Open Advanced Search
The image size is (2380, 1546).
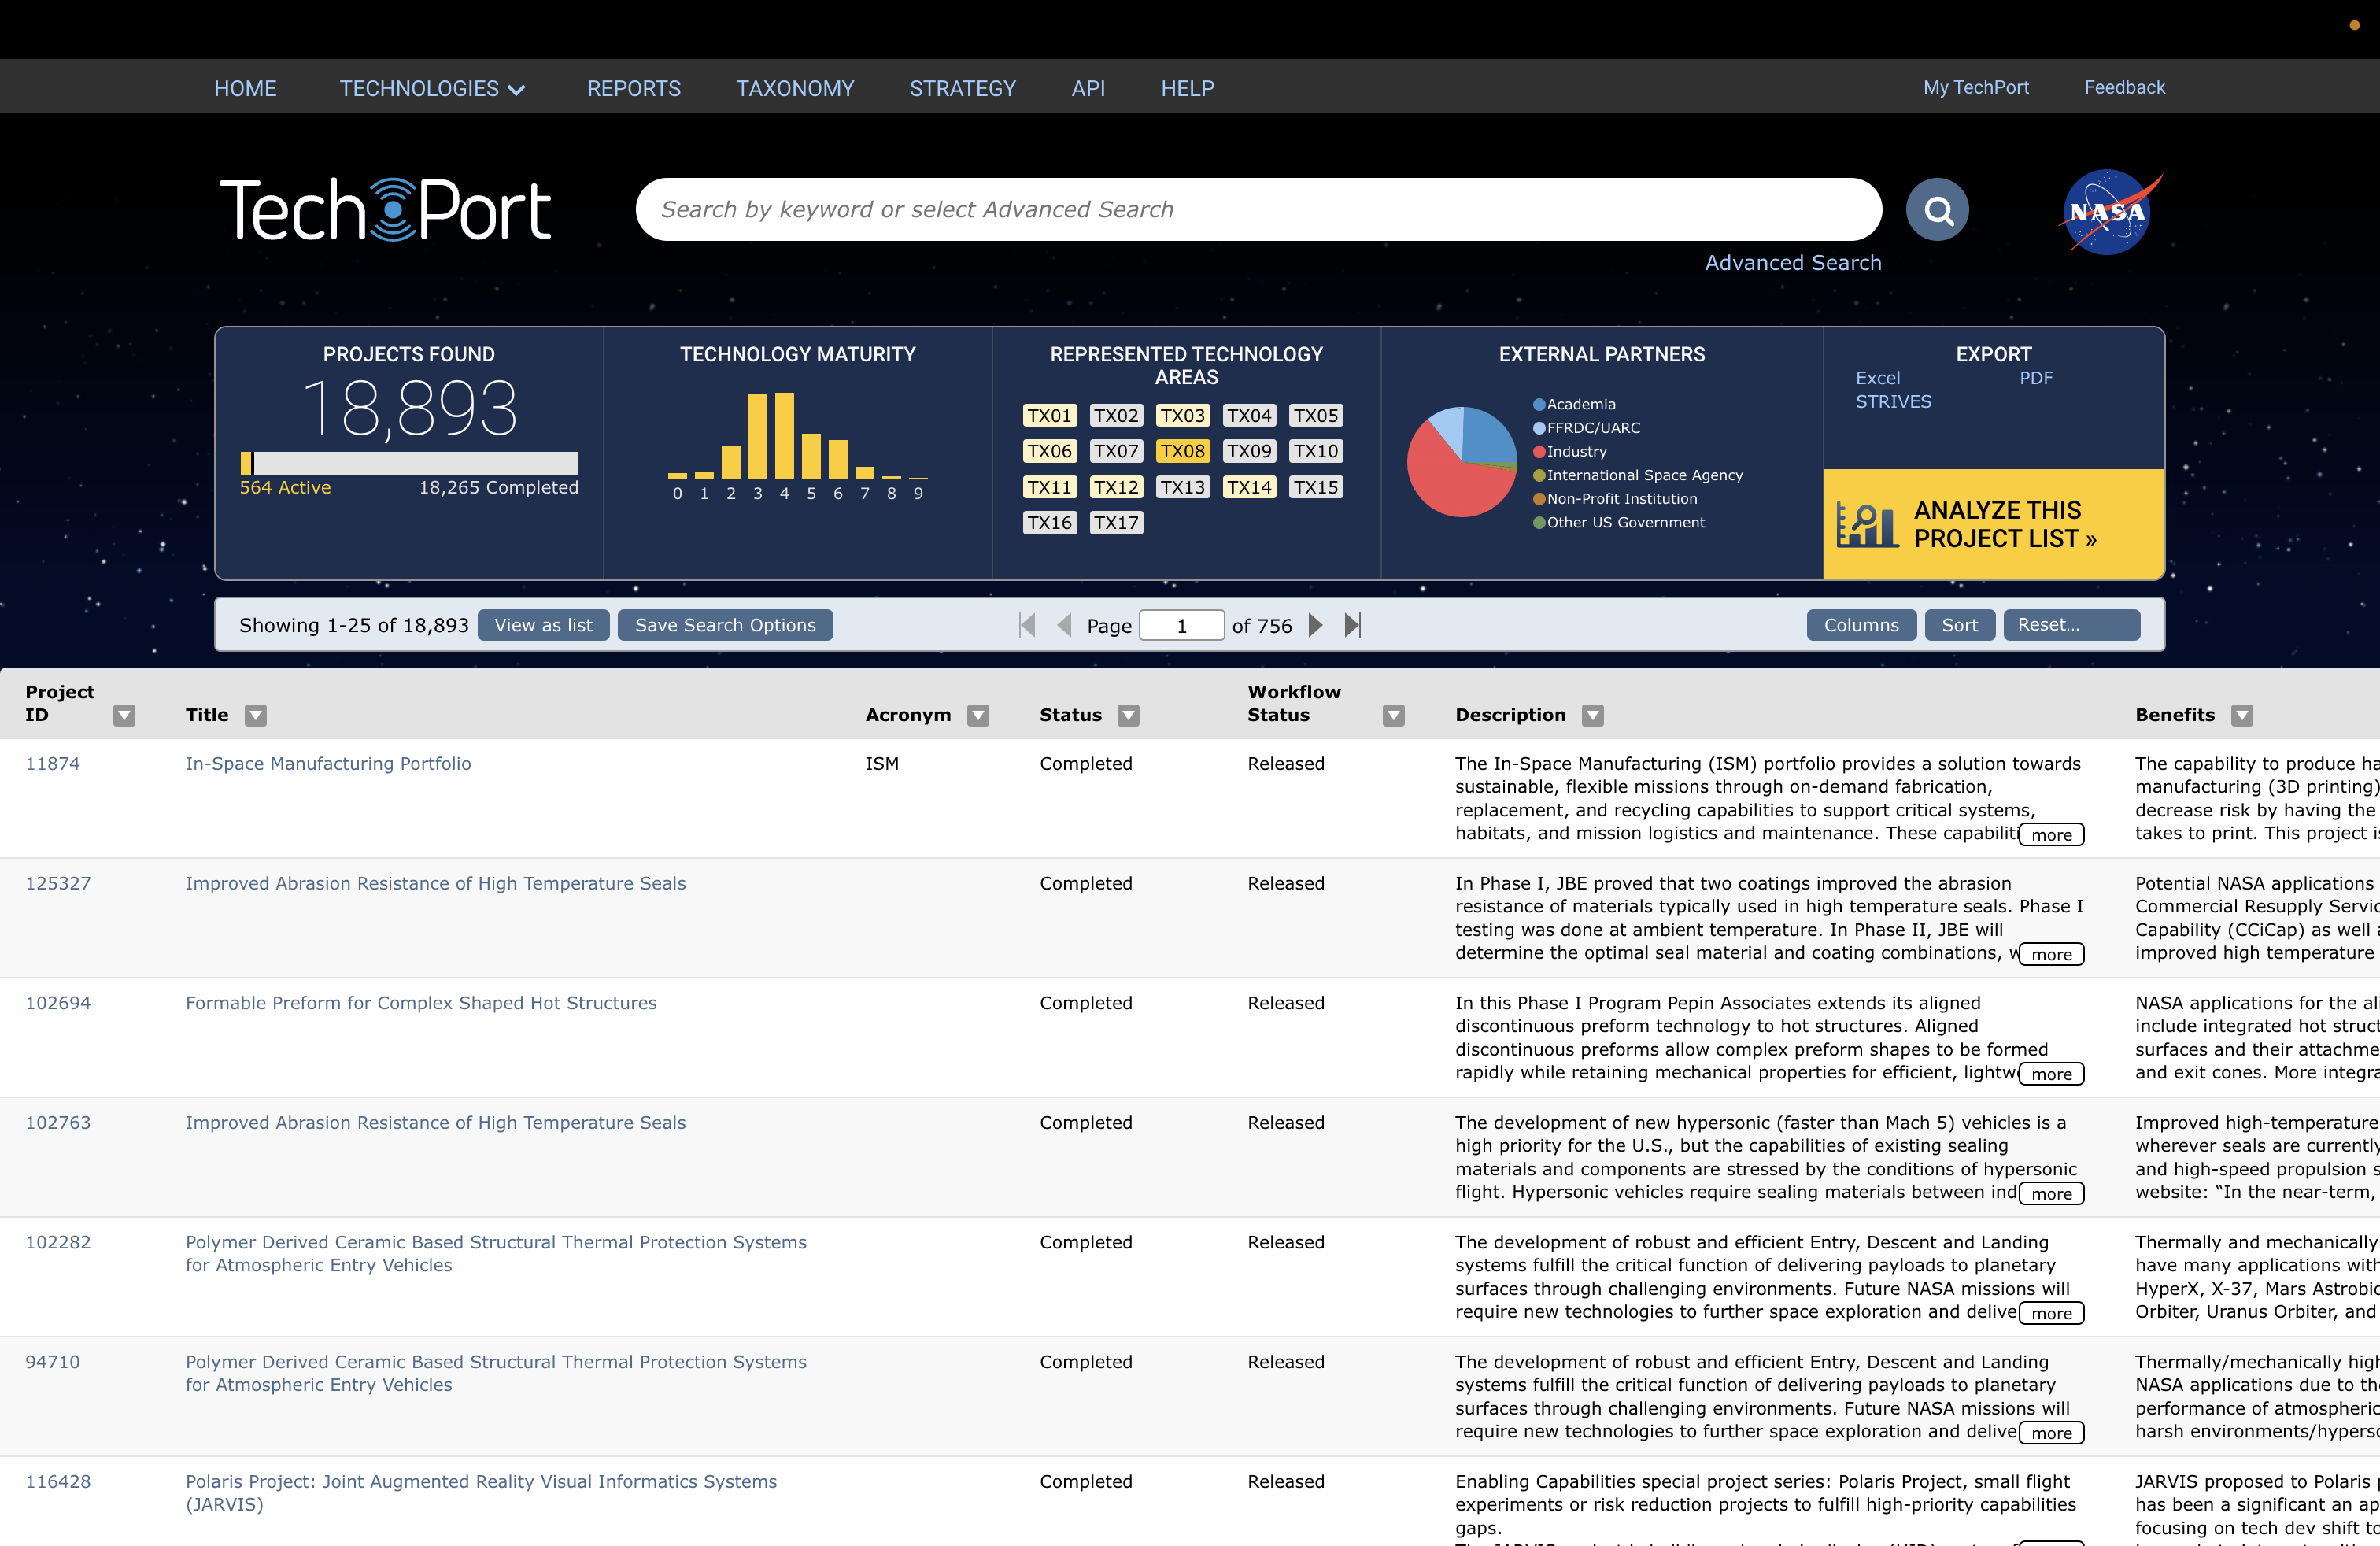[x=1794, y=262]
